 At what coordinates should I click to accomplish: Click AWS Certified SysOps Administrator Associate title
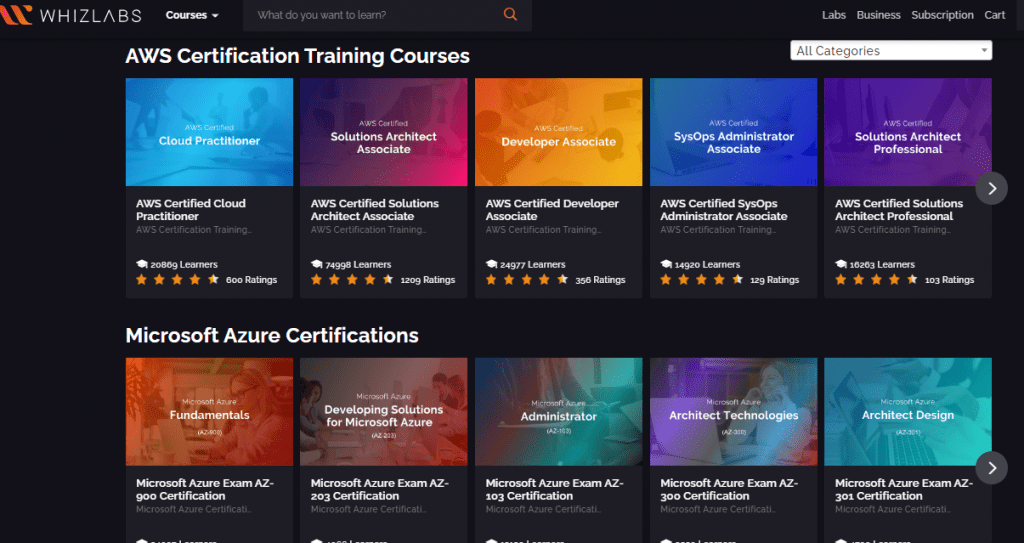tap(724, 210)
